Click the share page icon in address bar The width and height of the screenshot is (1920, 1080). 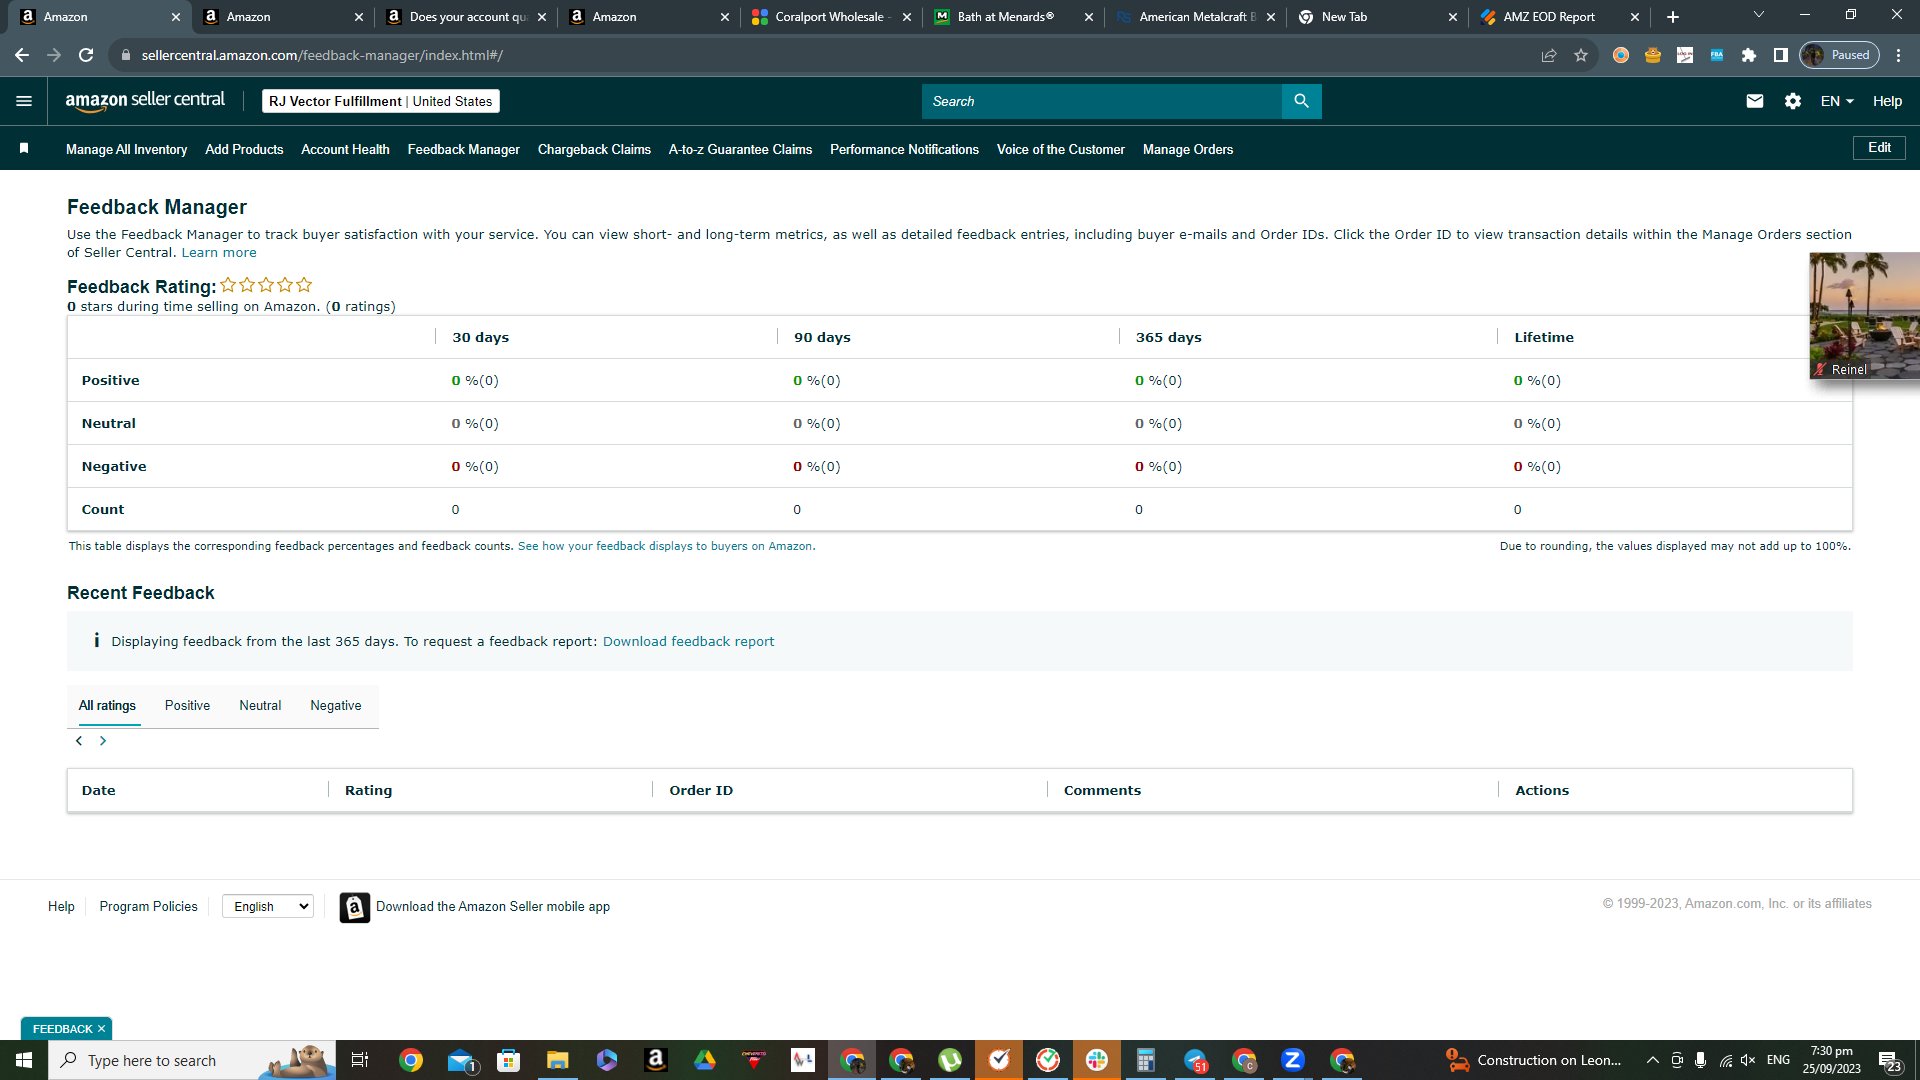(x=1549, y=55)
